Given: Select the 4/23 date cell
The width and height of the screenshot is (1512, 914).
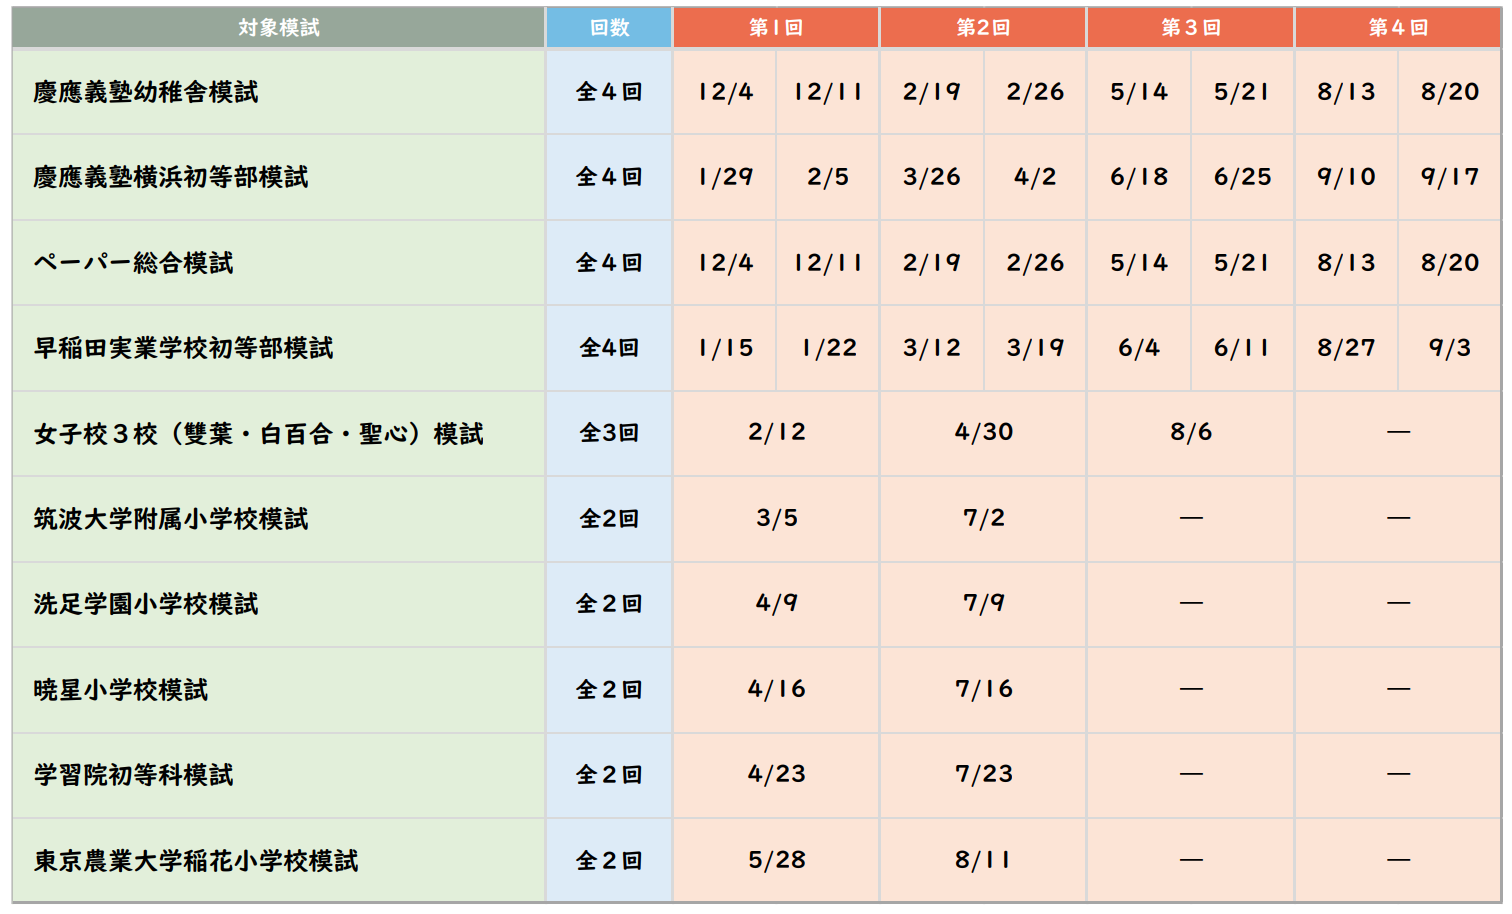Looking at the screenshot, I should click(777, 774).
